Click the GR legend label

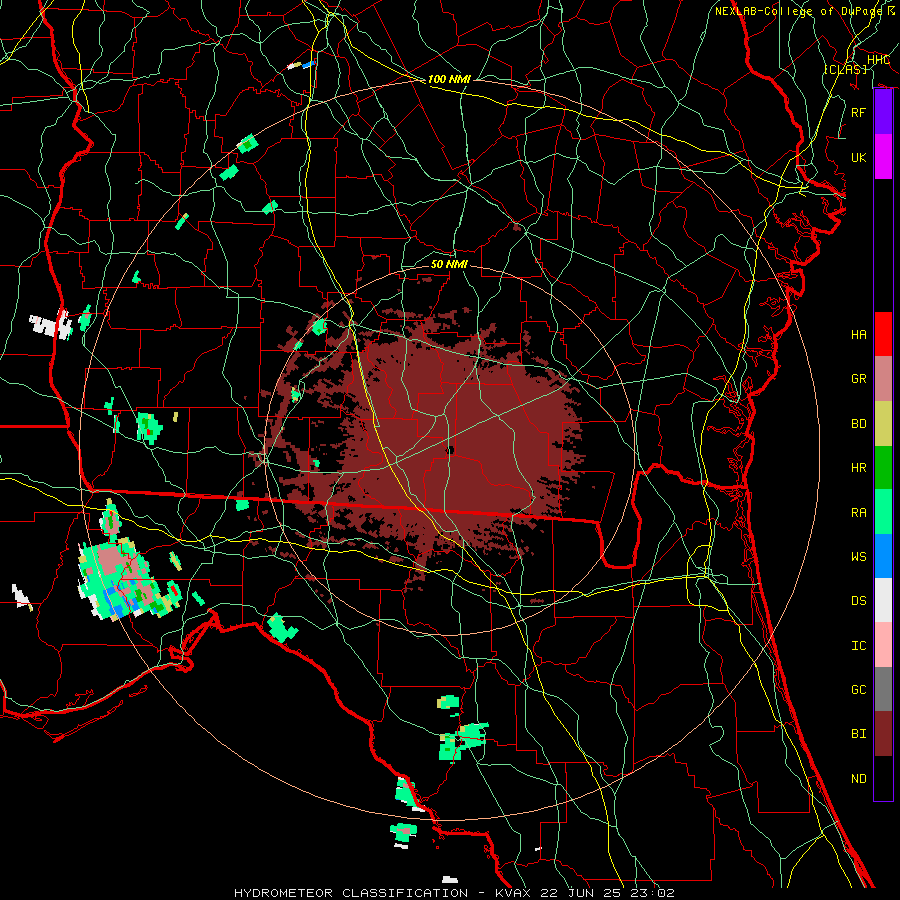858,379
